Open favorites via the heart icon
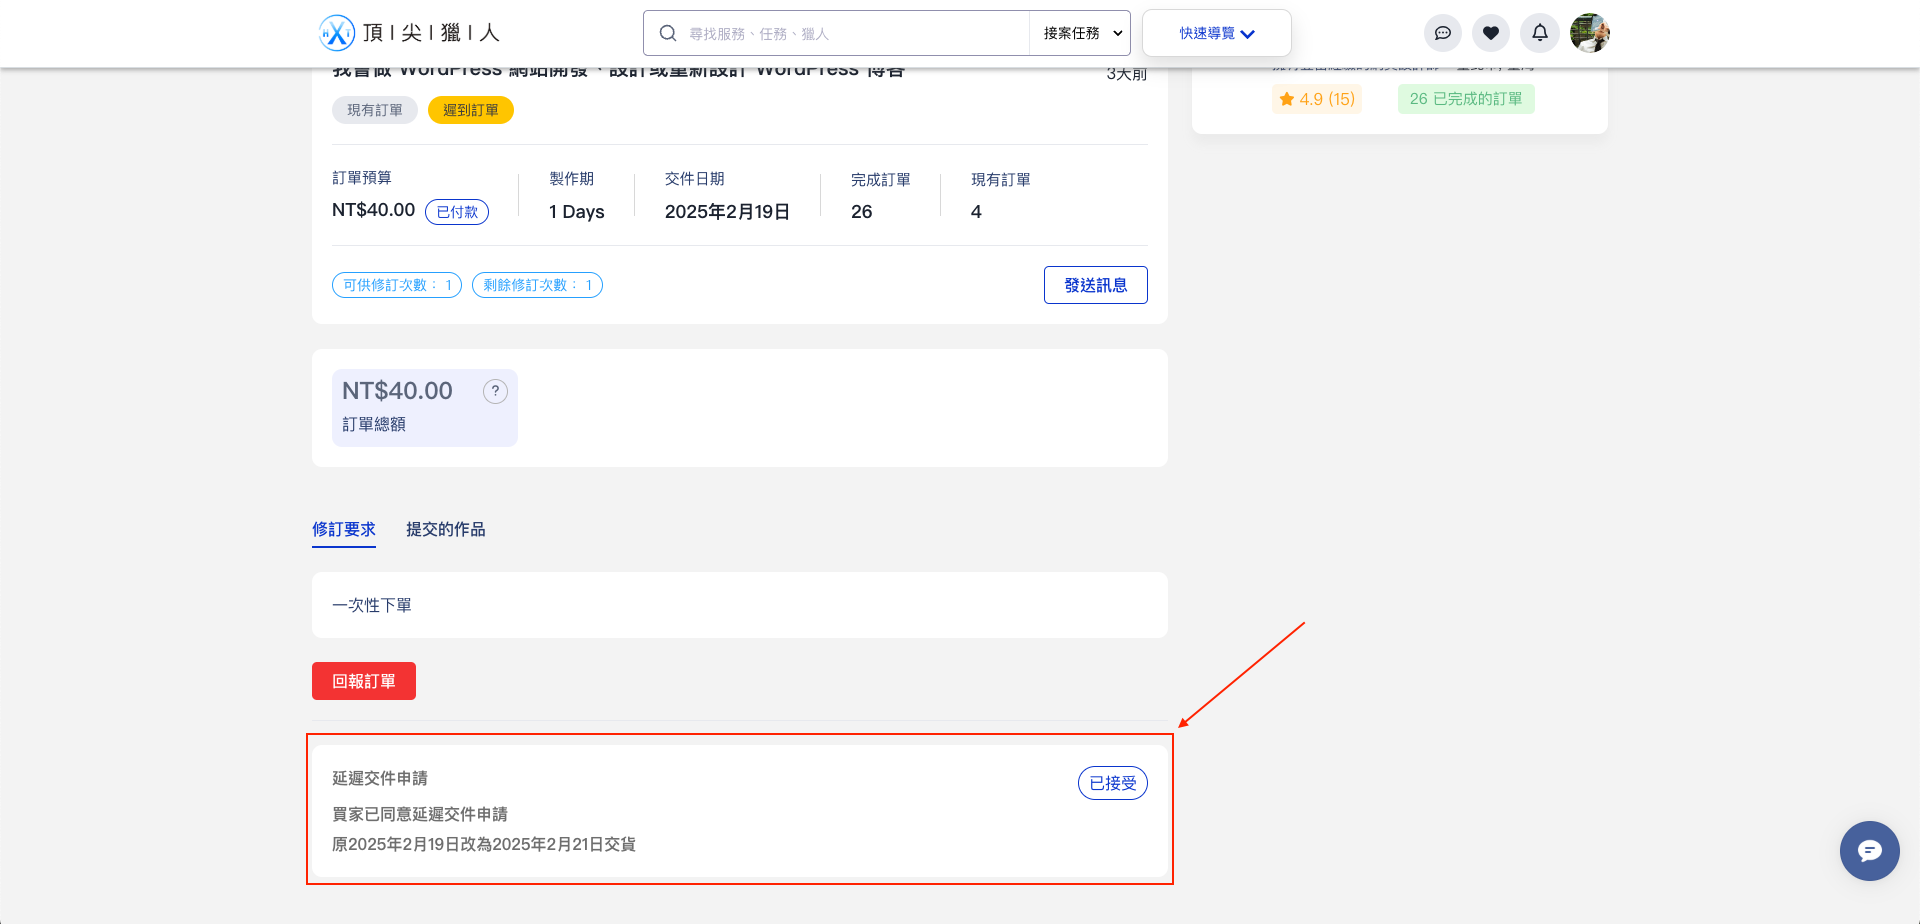Viewport: 1920px width, 924px height. click(1491, 32)
